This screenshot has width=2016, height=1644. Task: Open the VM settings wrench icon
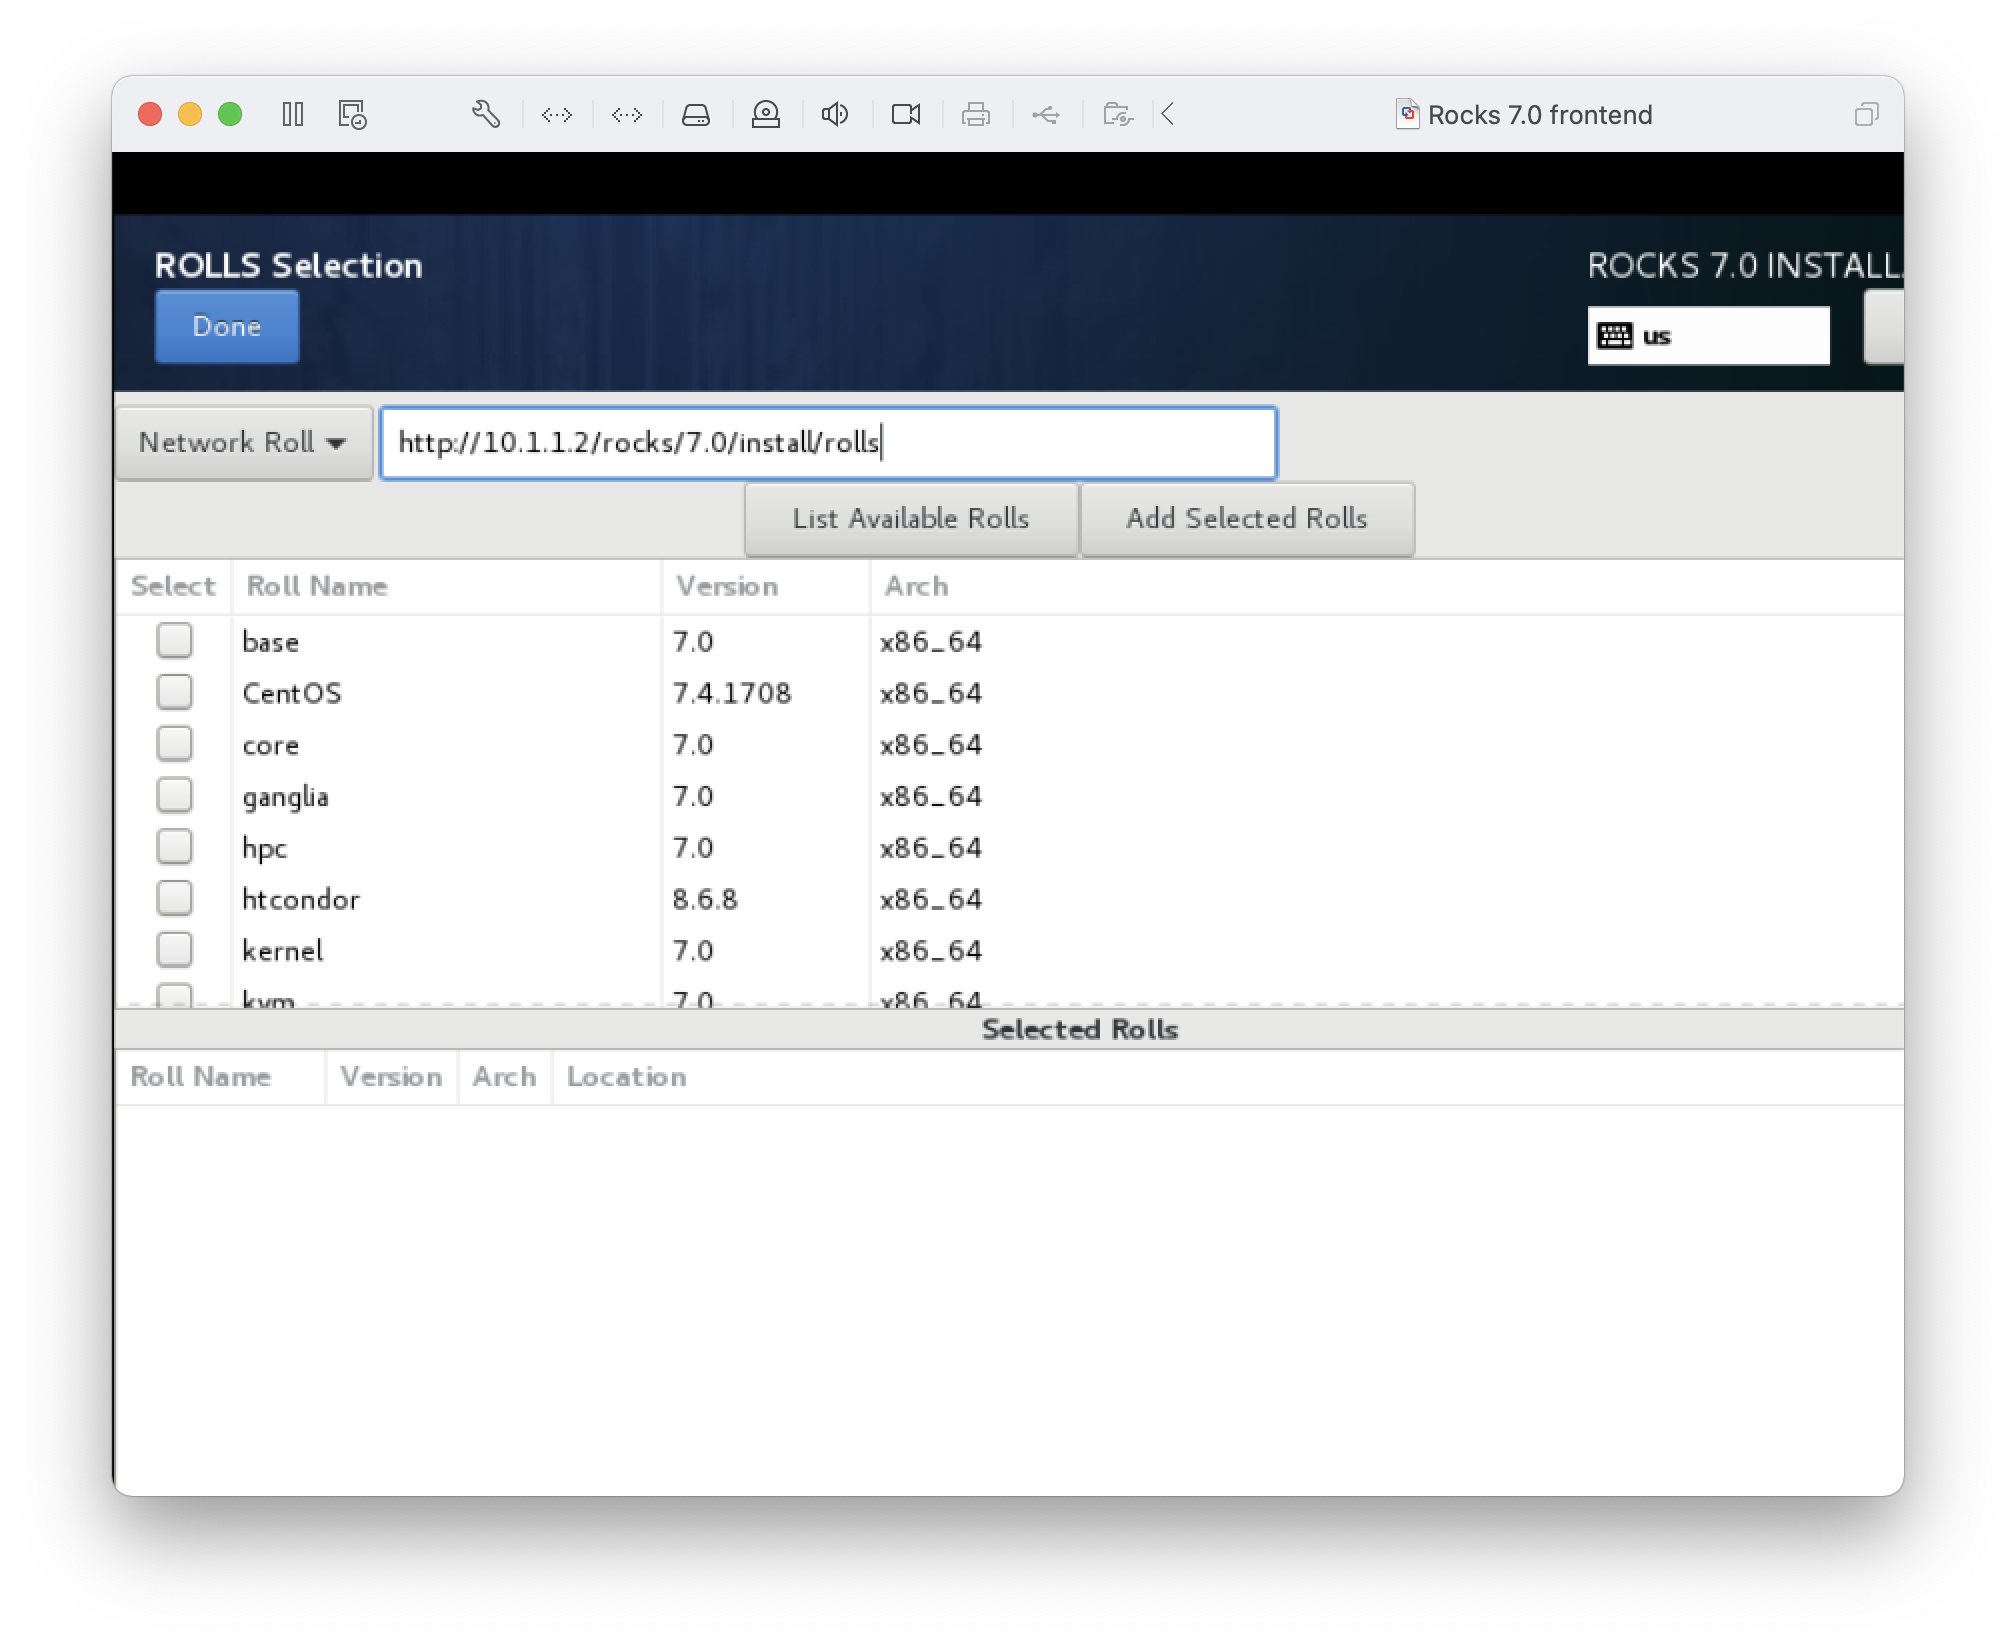[x=485, y=115]
